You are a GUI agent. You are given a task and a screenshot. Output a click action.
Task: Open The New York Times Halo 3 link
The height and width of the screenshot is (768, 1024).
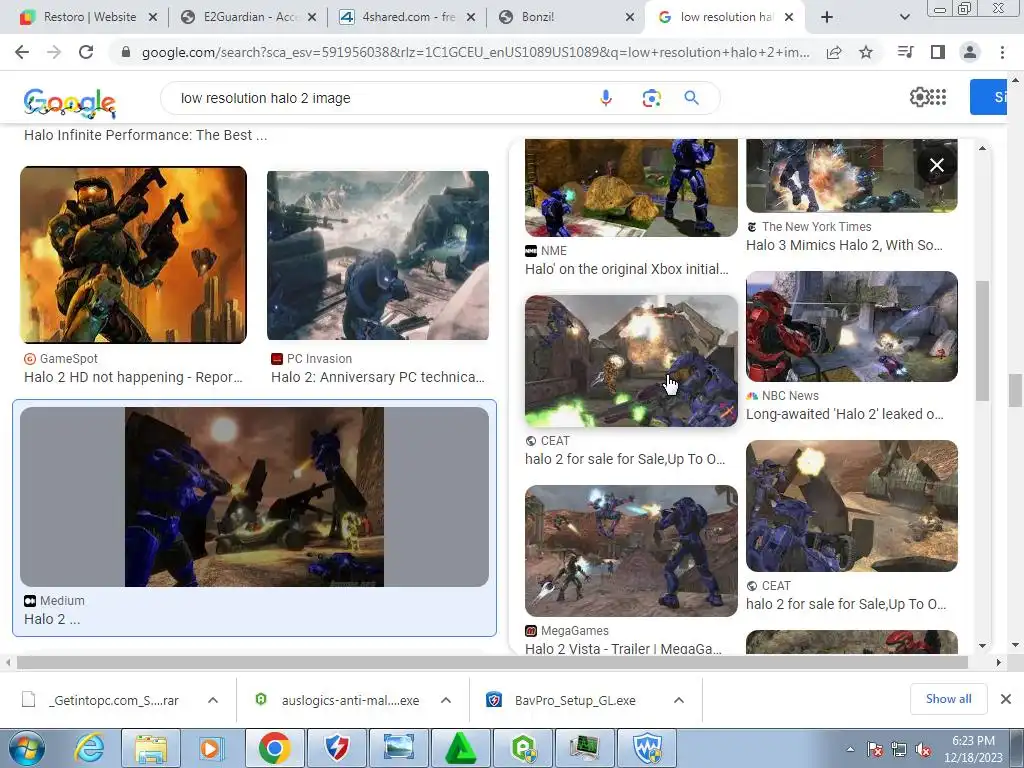coord(844,245)
